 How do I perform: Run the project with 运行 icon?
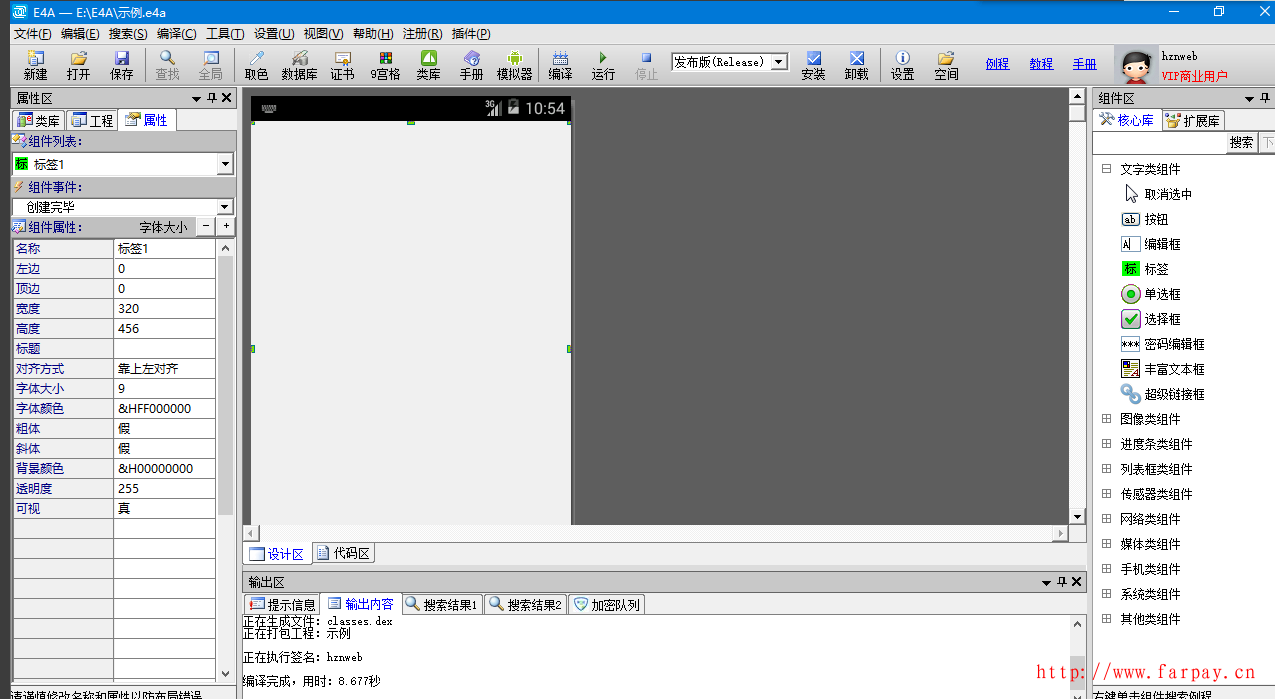(x=603, y=65)
